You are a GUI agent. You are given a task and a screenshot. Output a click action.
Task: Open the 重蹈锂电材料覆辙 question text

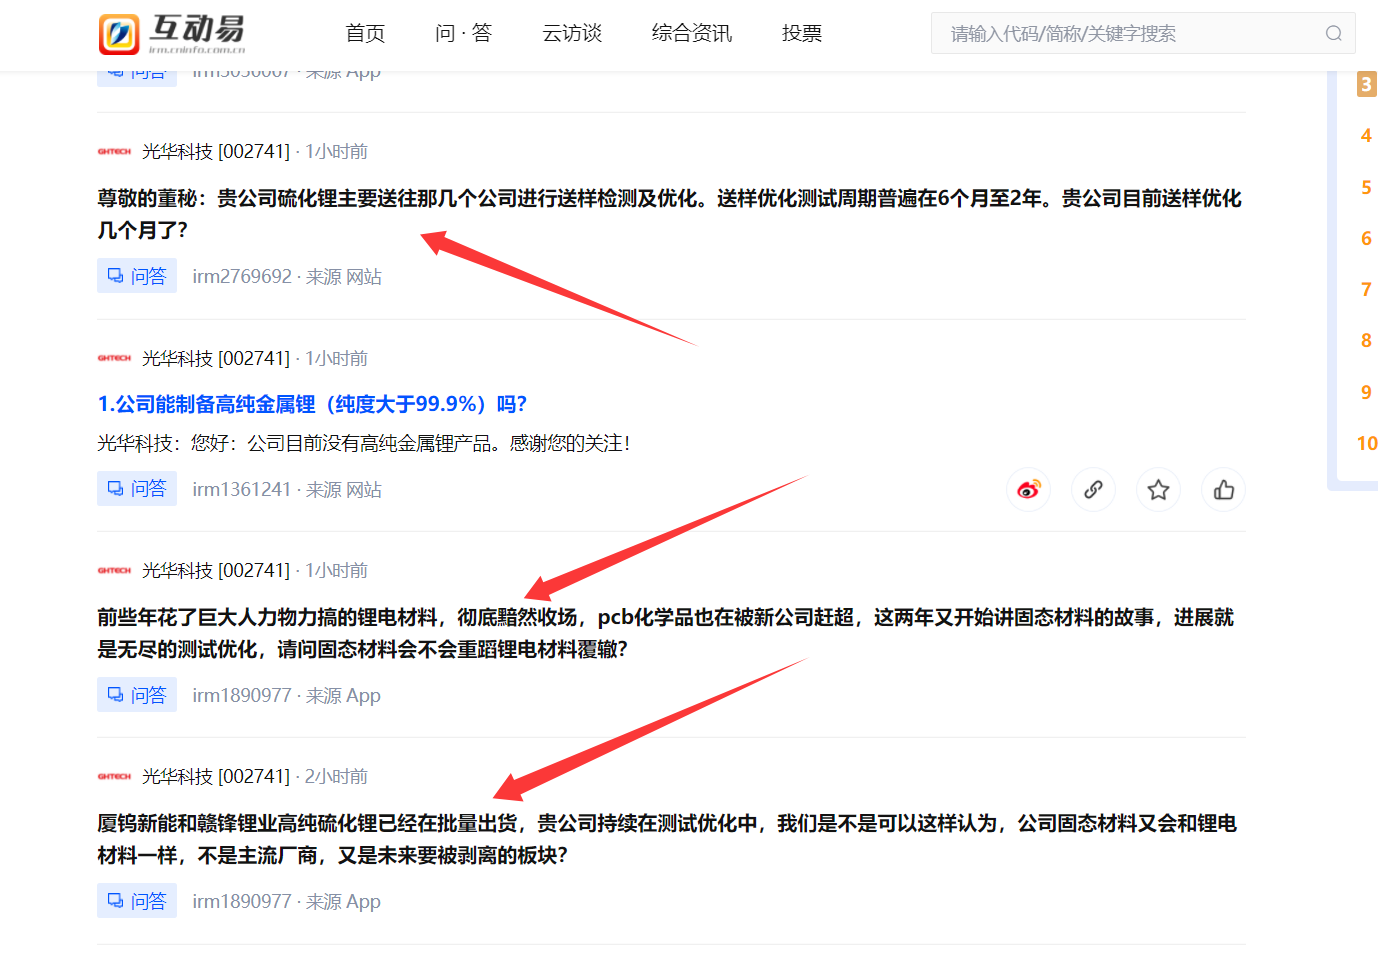(666, 633)
